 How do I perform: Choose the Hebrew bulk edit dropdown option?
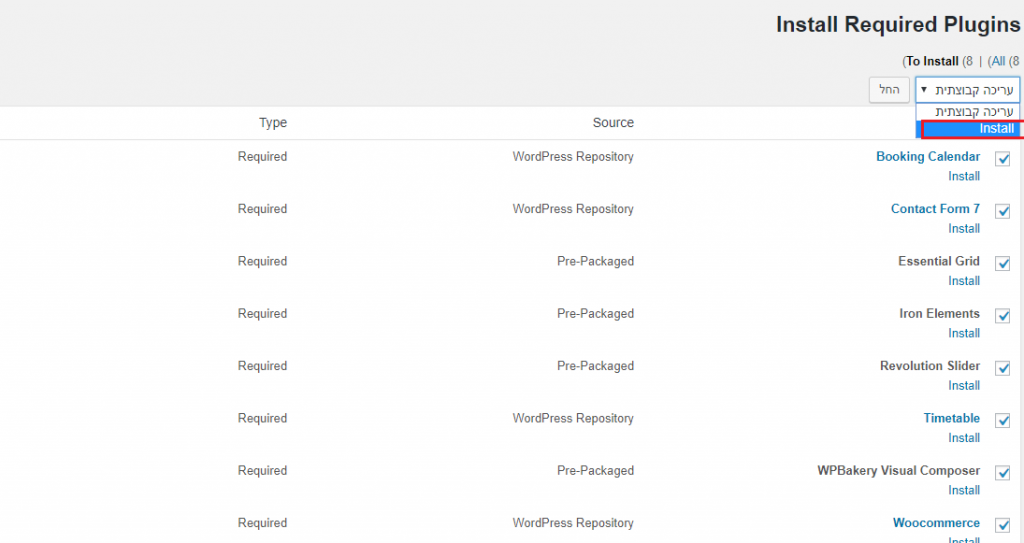click(x=968, y=111)
